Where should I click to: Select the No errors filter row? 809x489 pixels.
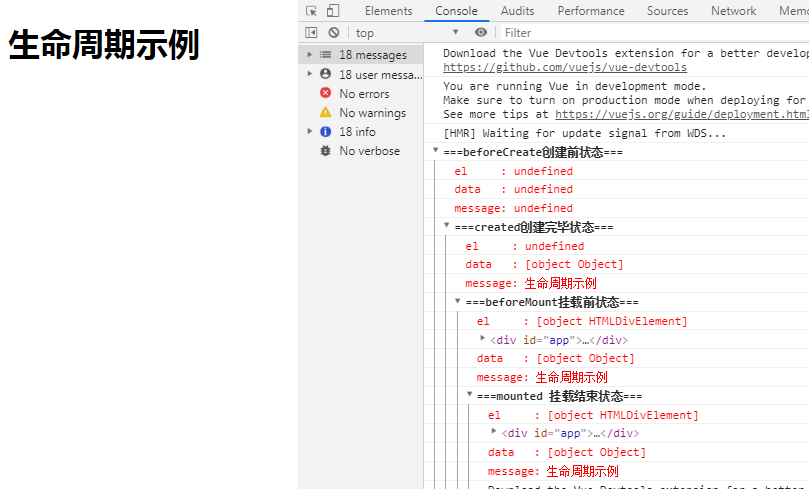pos(361,93)
